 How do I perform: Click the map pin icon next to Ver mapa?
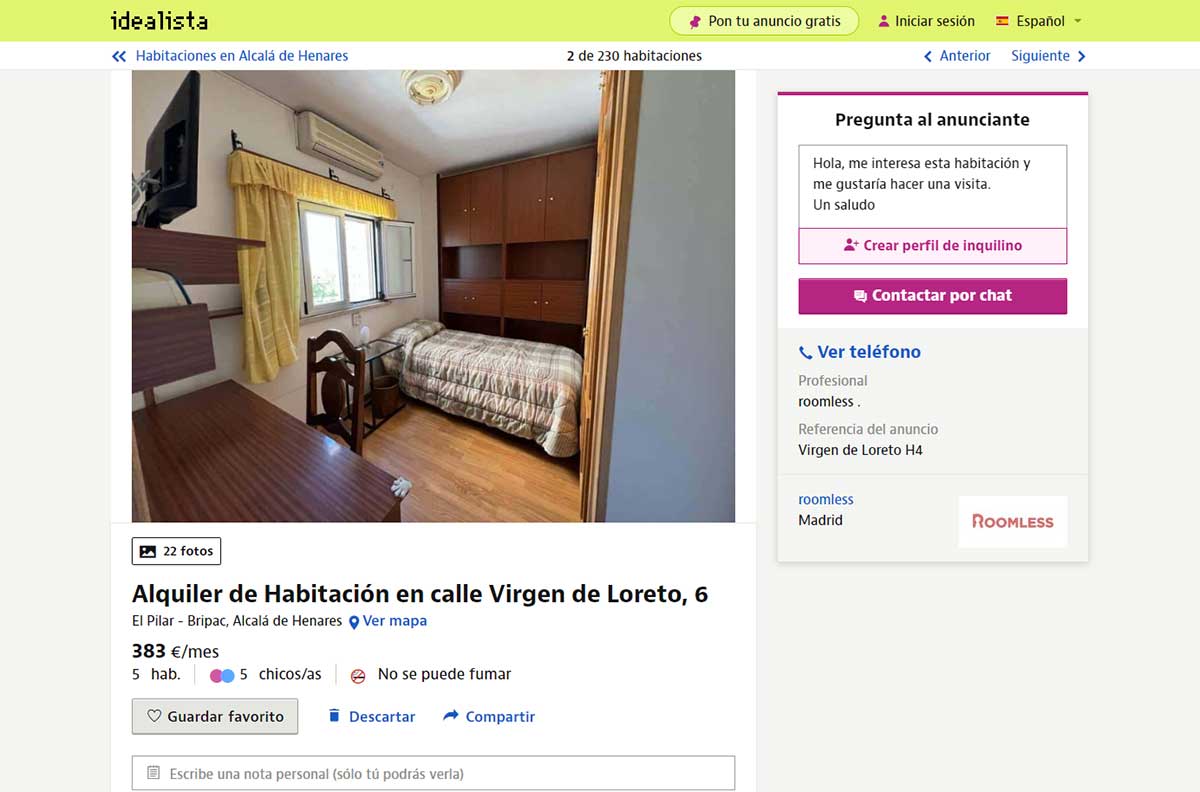(353, 622)
